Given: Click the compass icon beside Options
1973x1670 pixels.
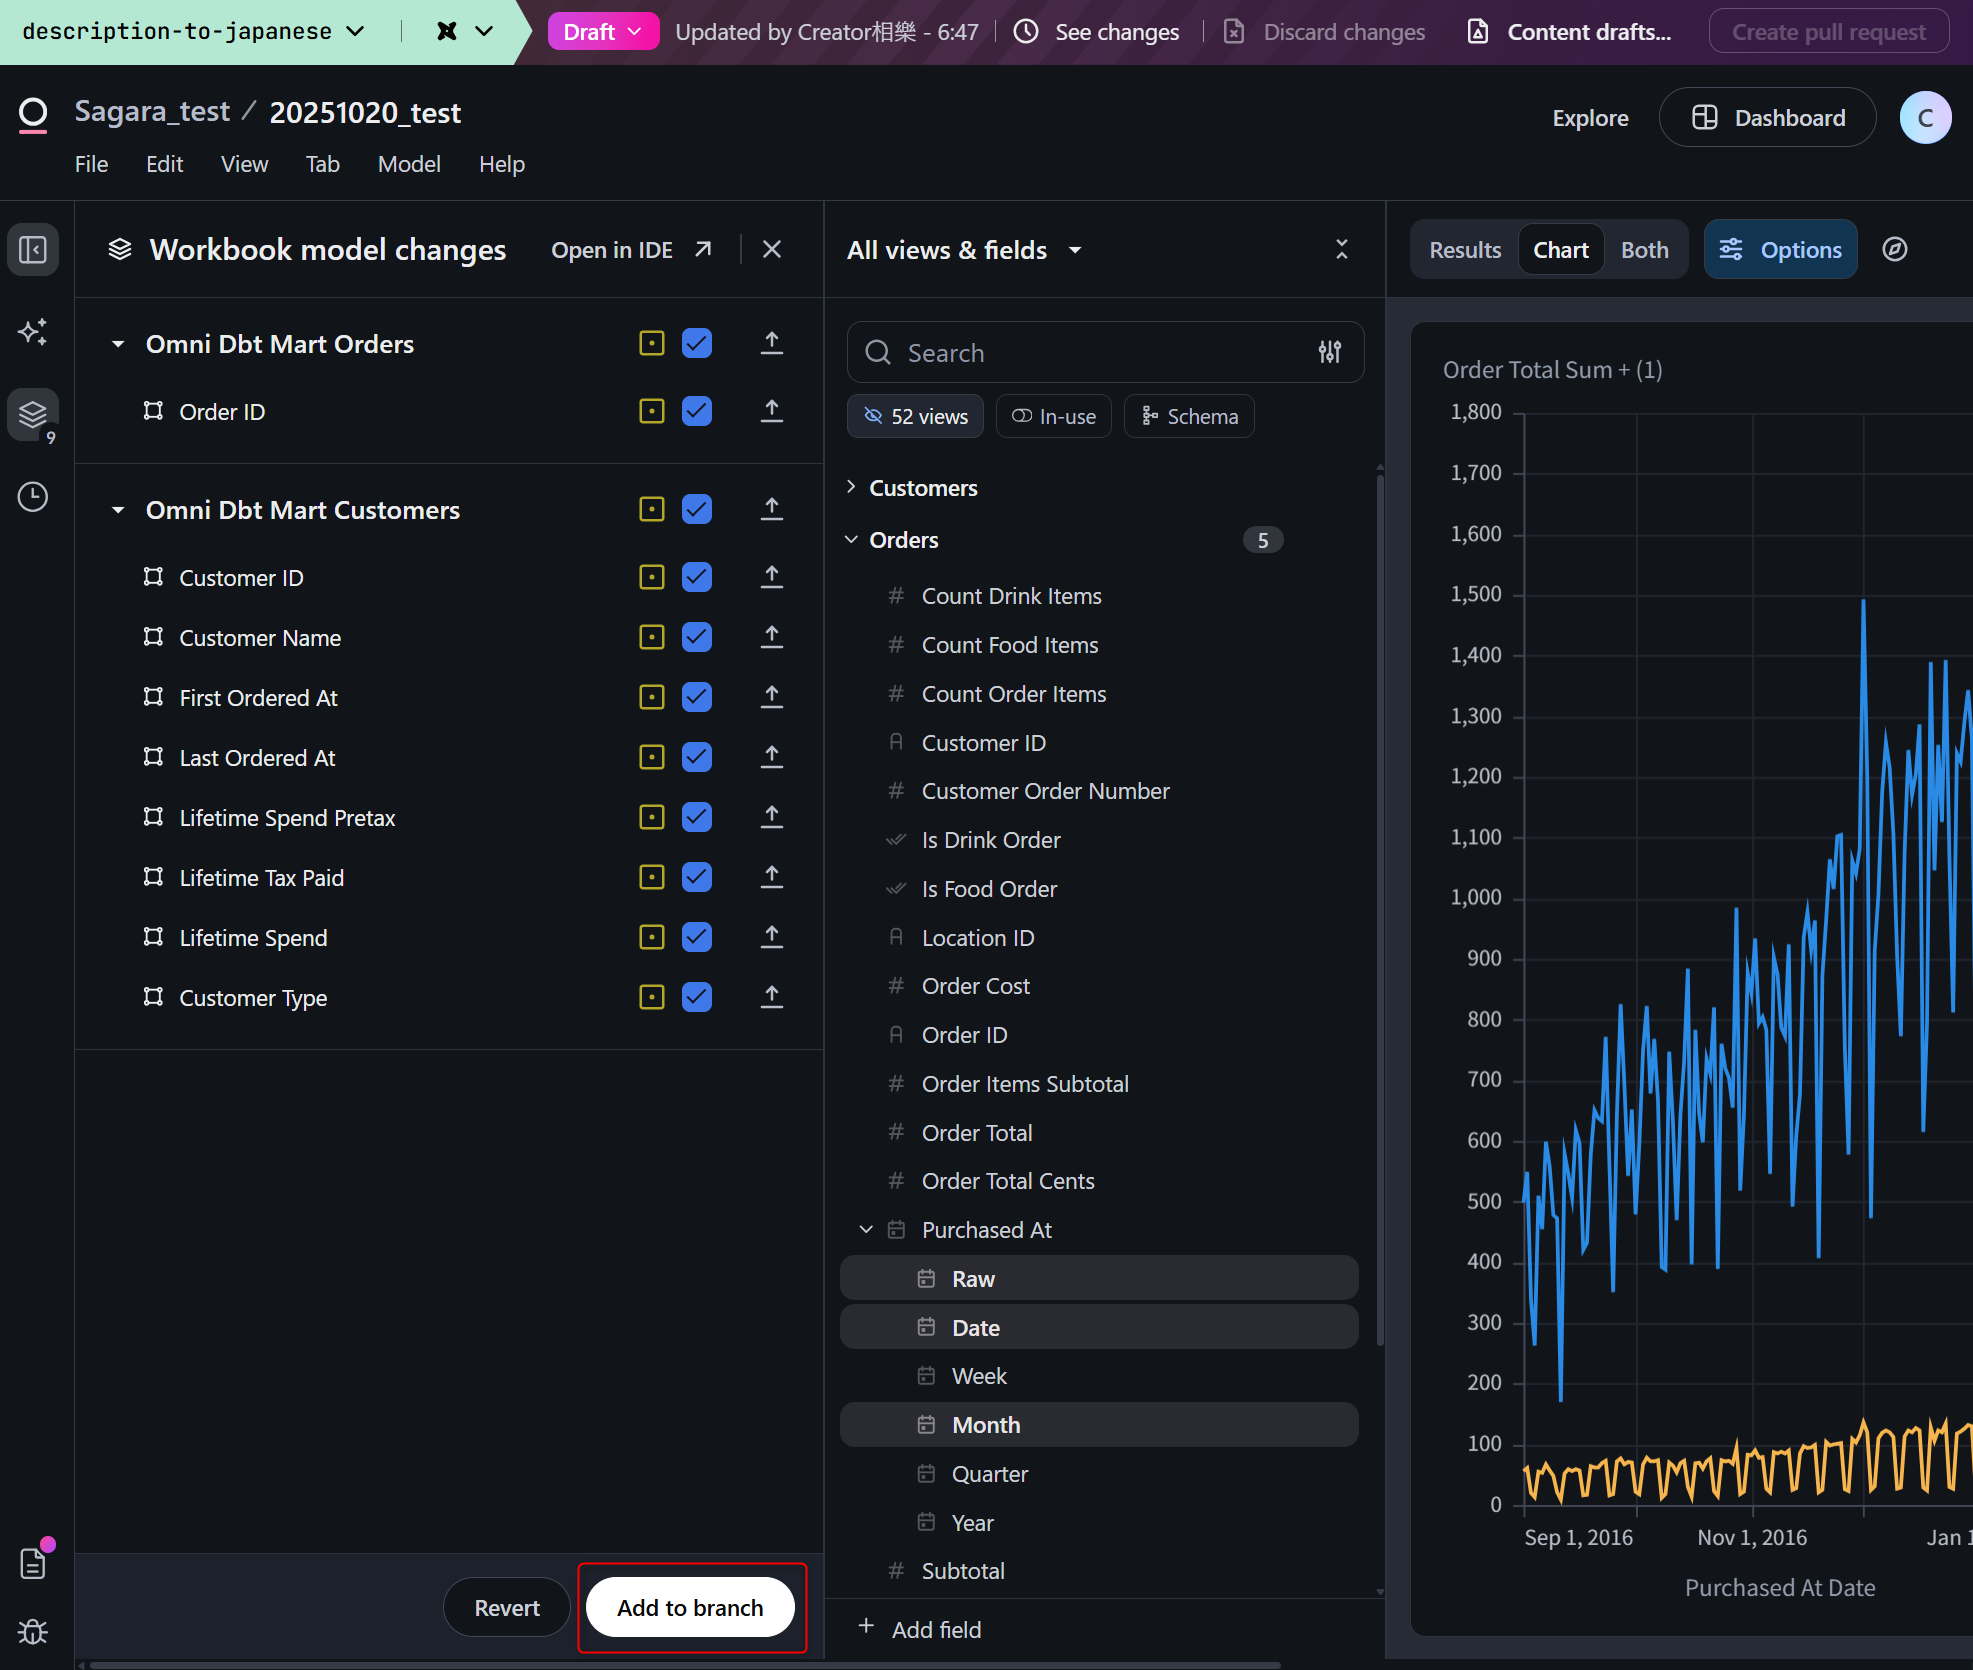Looking at the screenshot, I should 1894,250.
